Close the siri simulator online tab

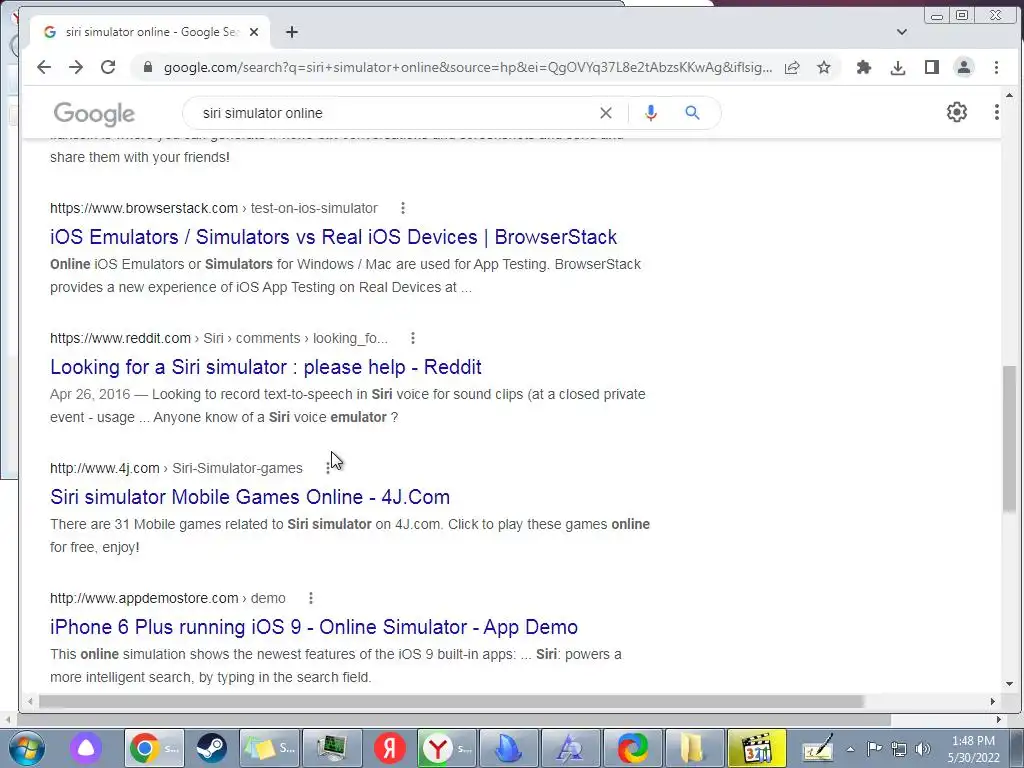coord(254,32)
